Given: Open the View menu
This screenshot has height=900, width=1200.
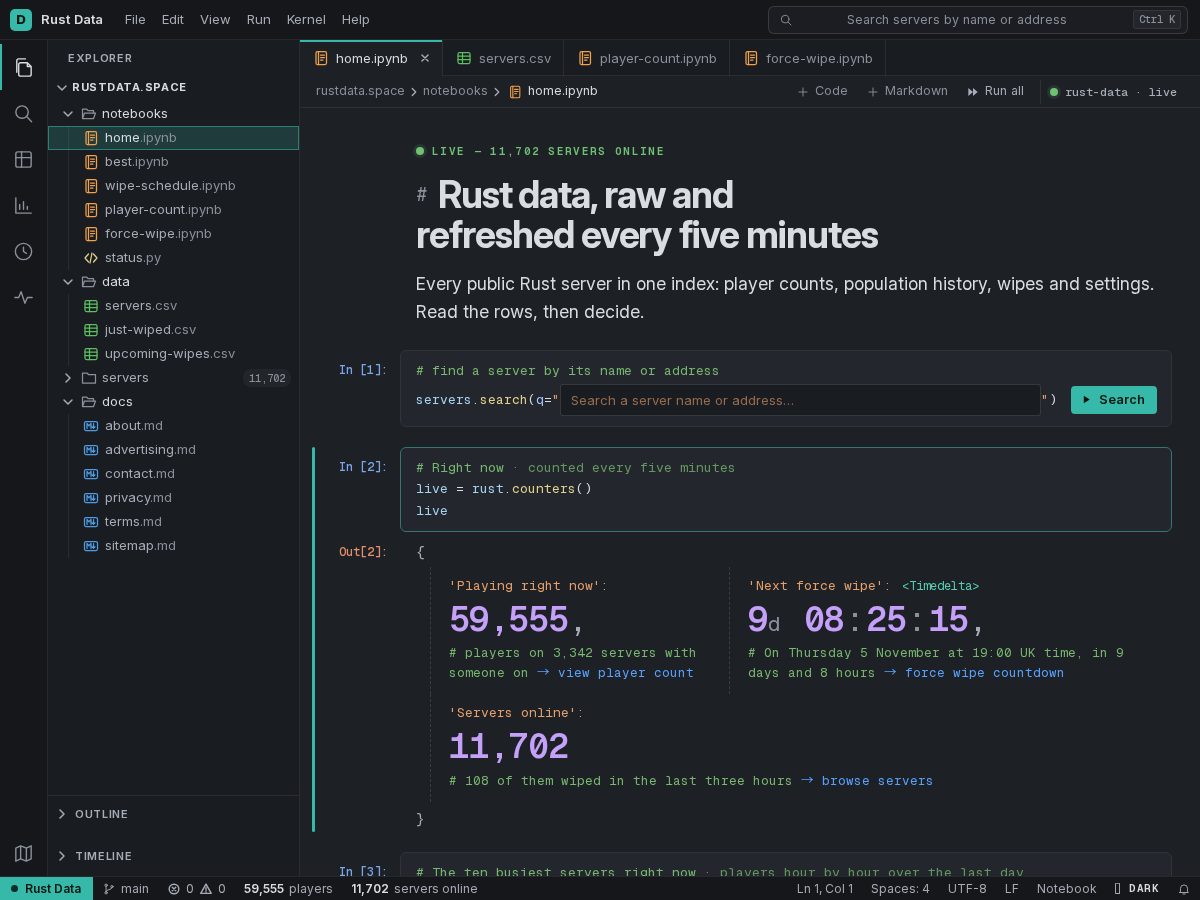Looking at the screenshot, I should coord(215,19).
